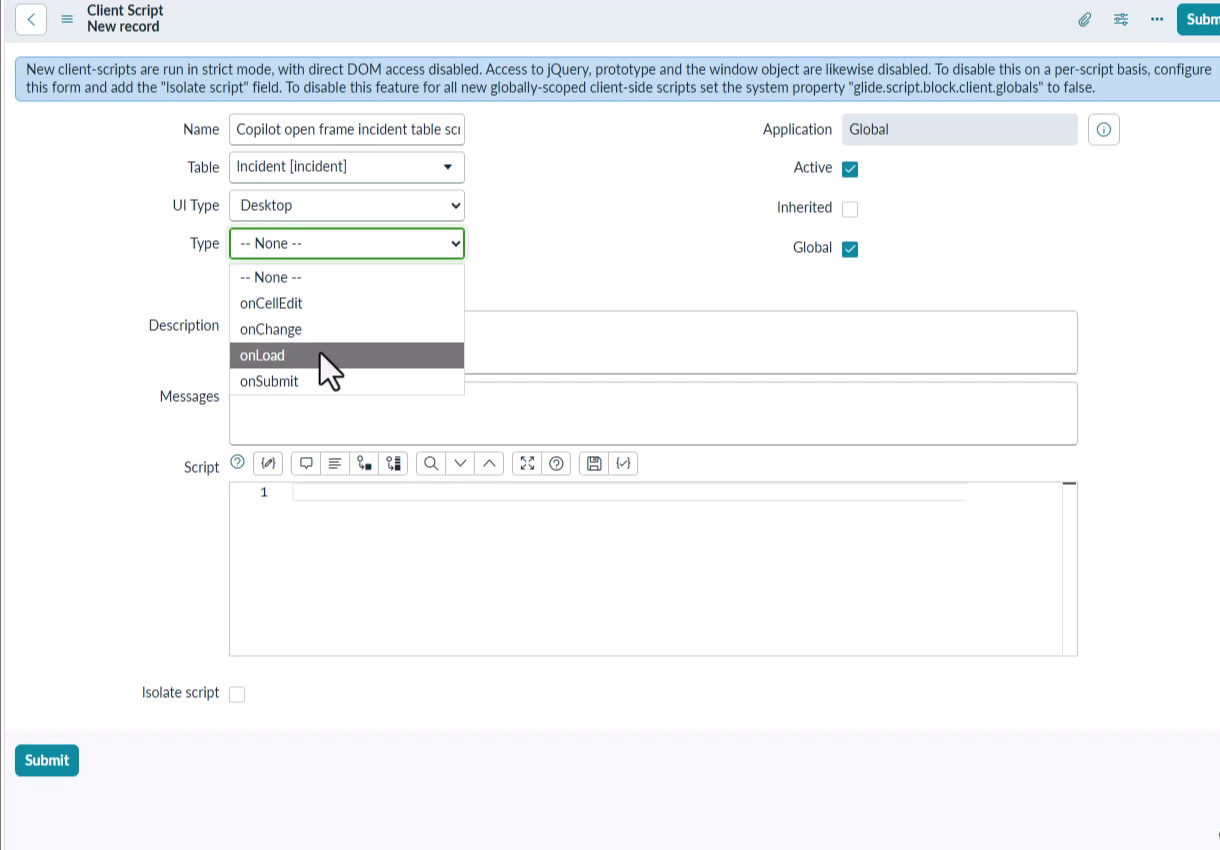Click the find next down arrow
The width and height of the screenshot is (1220, 850).
click(460, 463)
